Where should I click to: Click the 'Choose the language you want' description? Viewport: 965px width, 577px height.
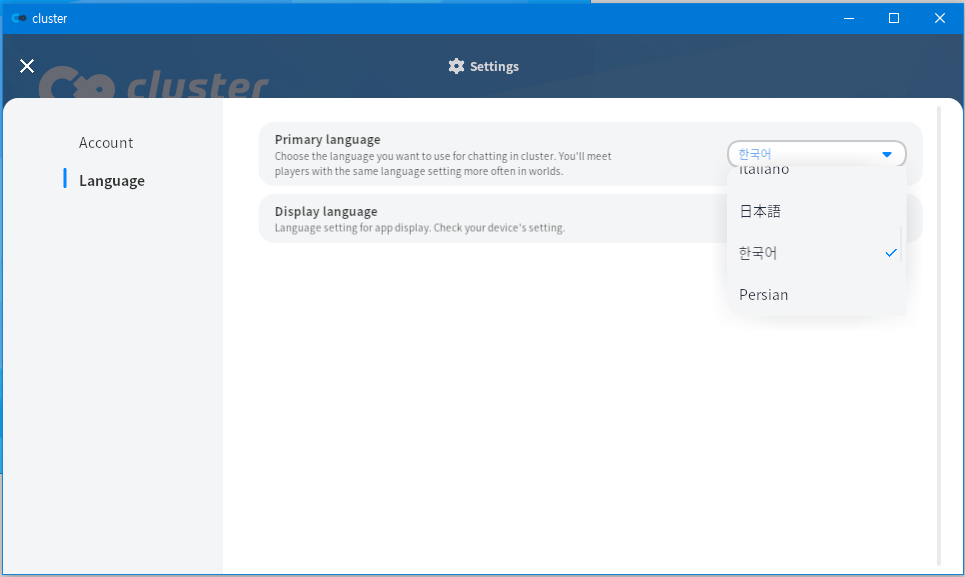point(443,164)
